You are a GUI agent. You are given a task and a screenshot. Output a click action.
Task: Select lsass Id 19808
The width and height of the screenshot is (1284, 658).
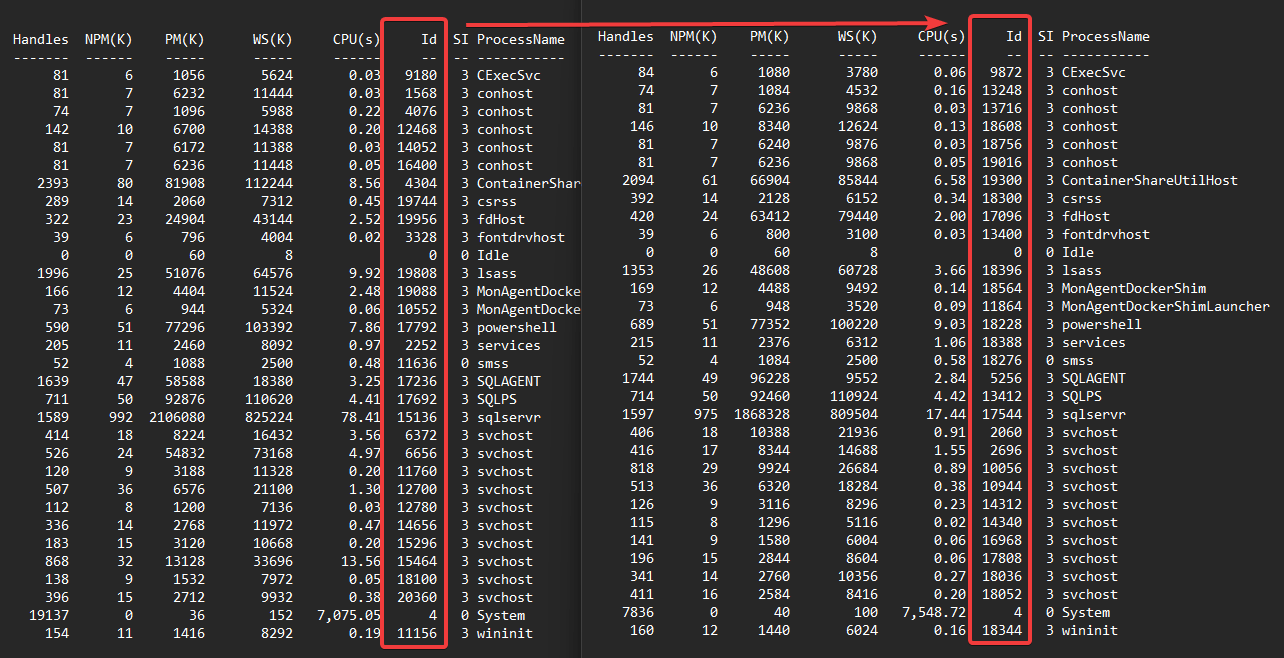click(416, 273)
